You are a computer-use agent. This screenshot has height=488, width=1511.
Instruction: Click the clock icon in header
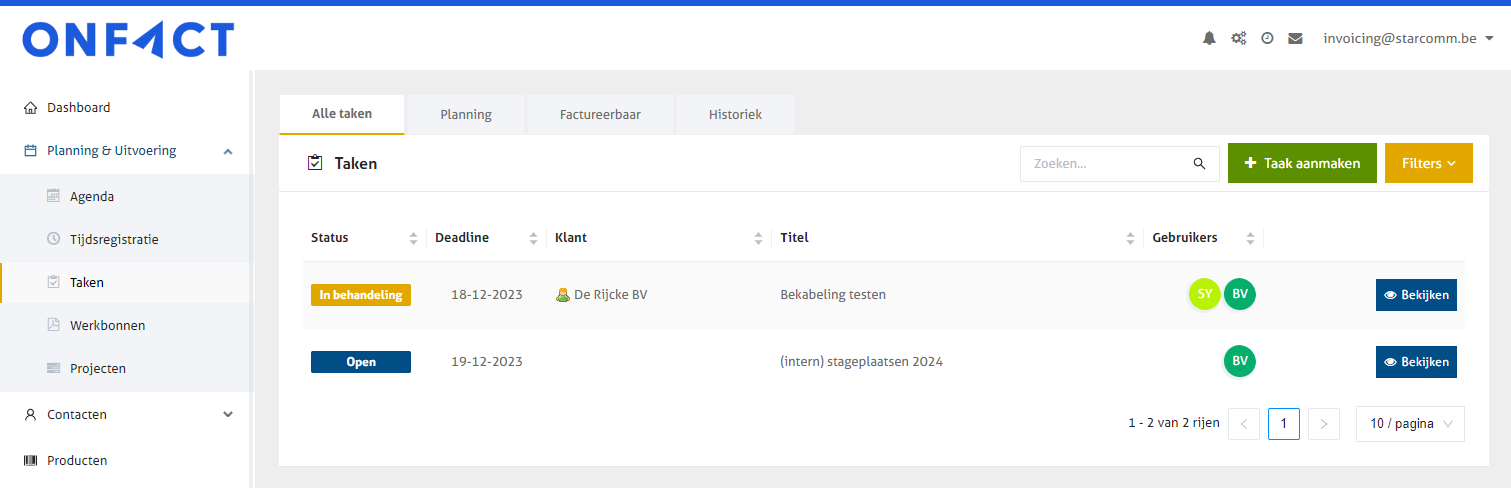pyautogui.click(x=1267, y=38)
